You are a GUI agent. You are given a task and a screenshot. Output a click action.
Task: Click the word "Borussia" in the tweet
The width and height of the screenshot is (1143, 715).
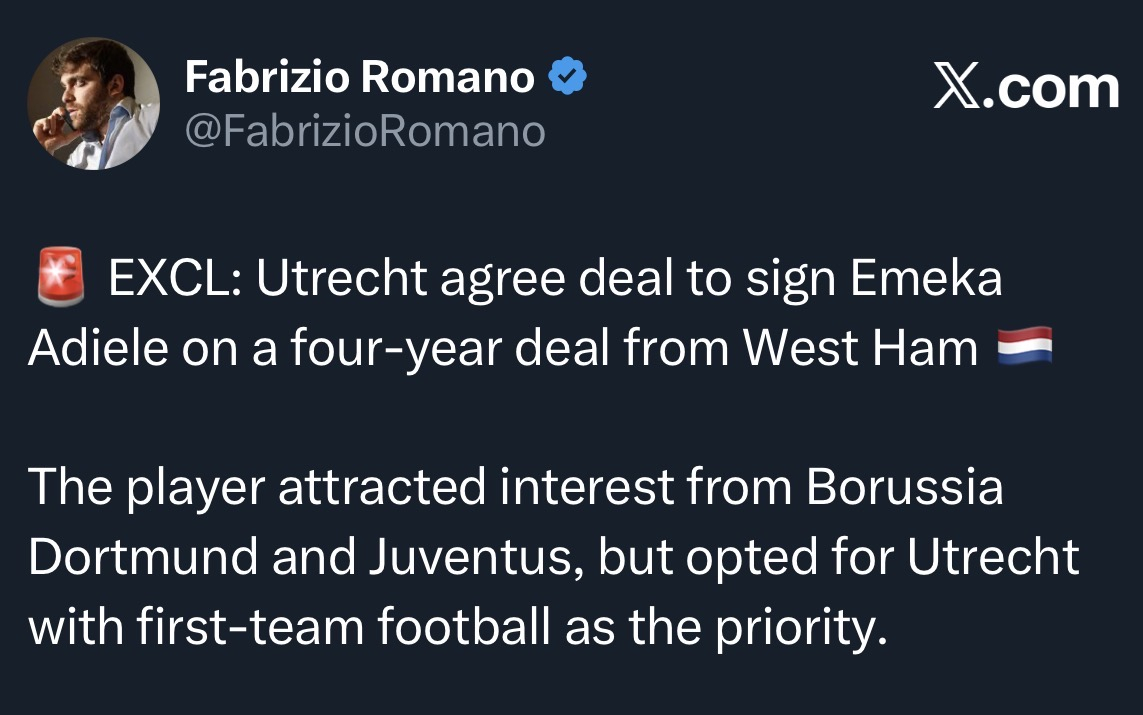(904, 488)
